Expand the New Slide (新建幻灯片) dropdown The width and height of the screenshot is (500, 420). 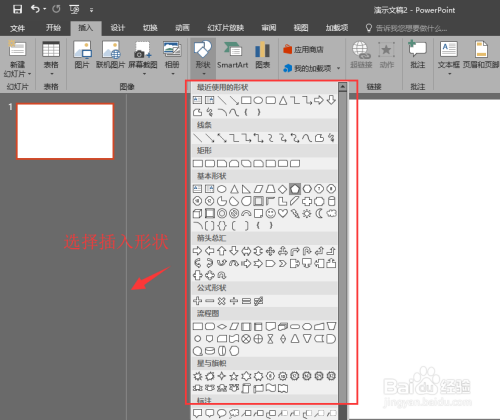(x=17, y=69)
